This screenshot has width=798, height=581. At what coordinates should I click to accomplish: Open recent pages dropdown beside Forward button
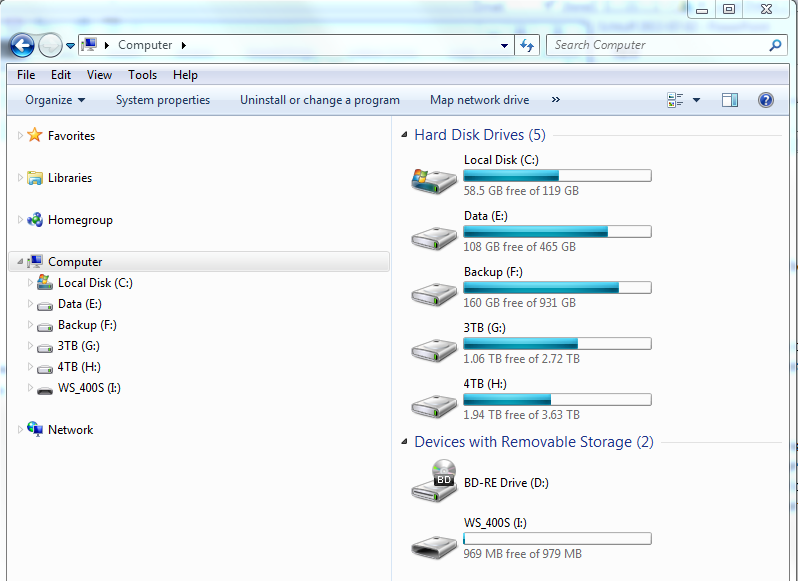pyautogui.click(x=71, y=46)
